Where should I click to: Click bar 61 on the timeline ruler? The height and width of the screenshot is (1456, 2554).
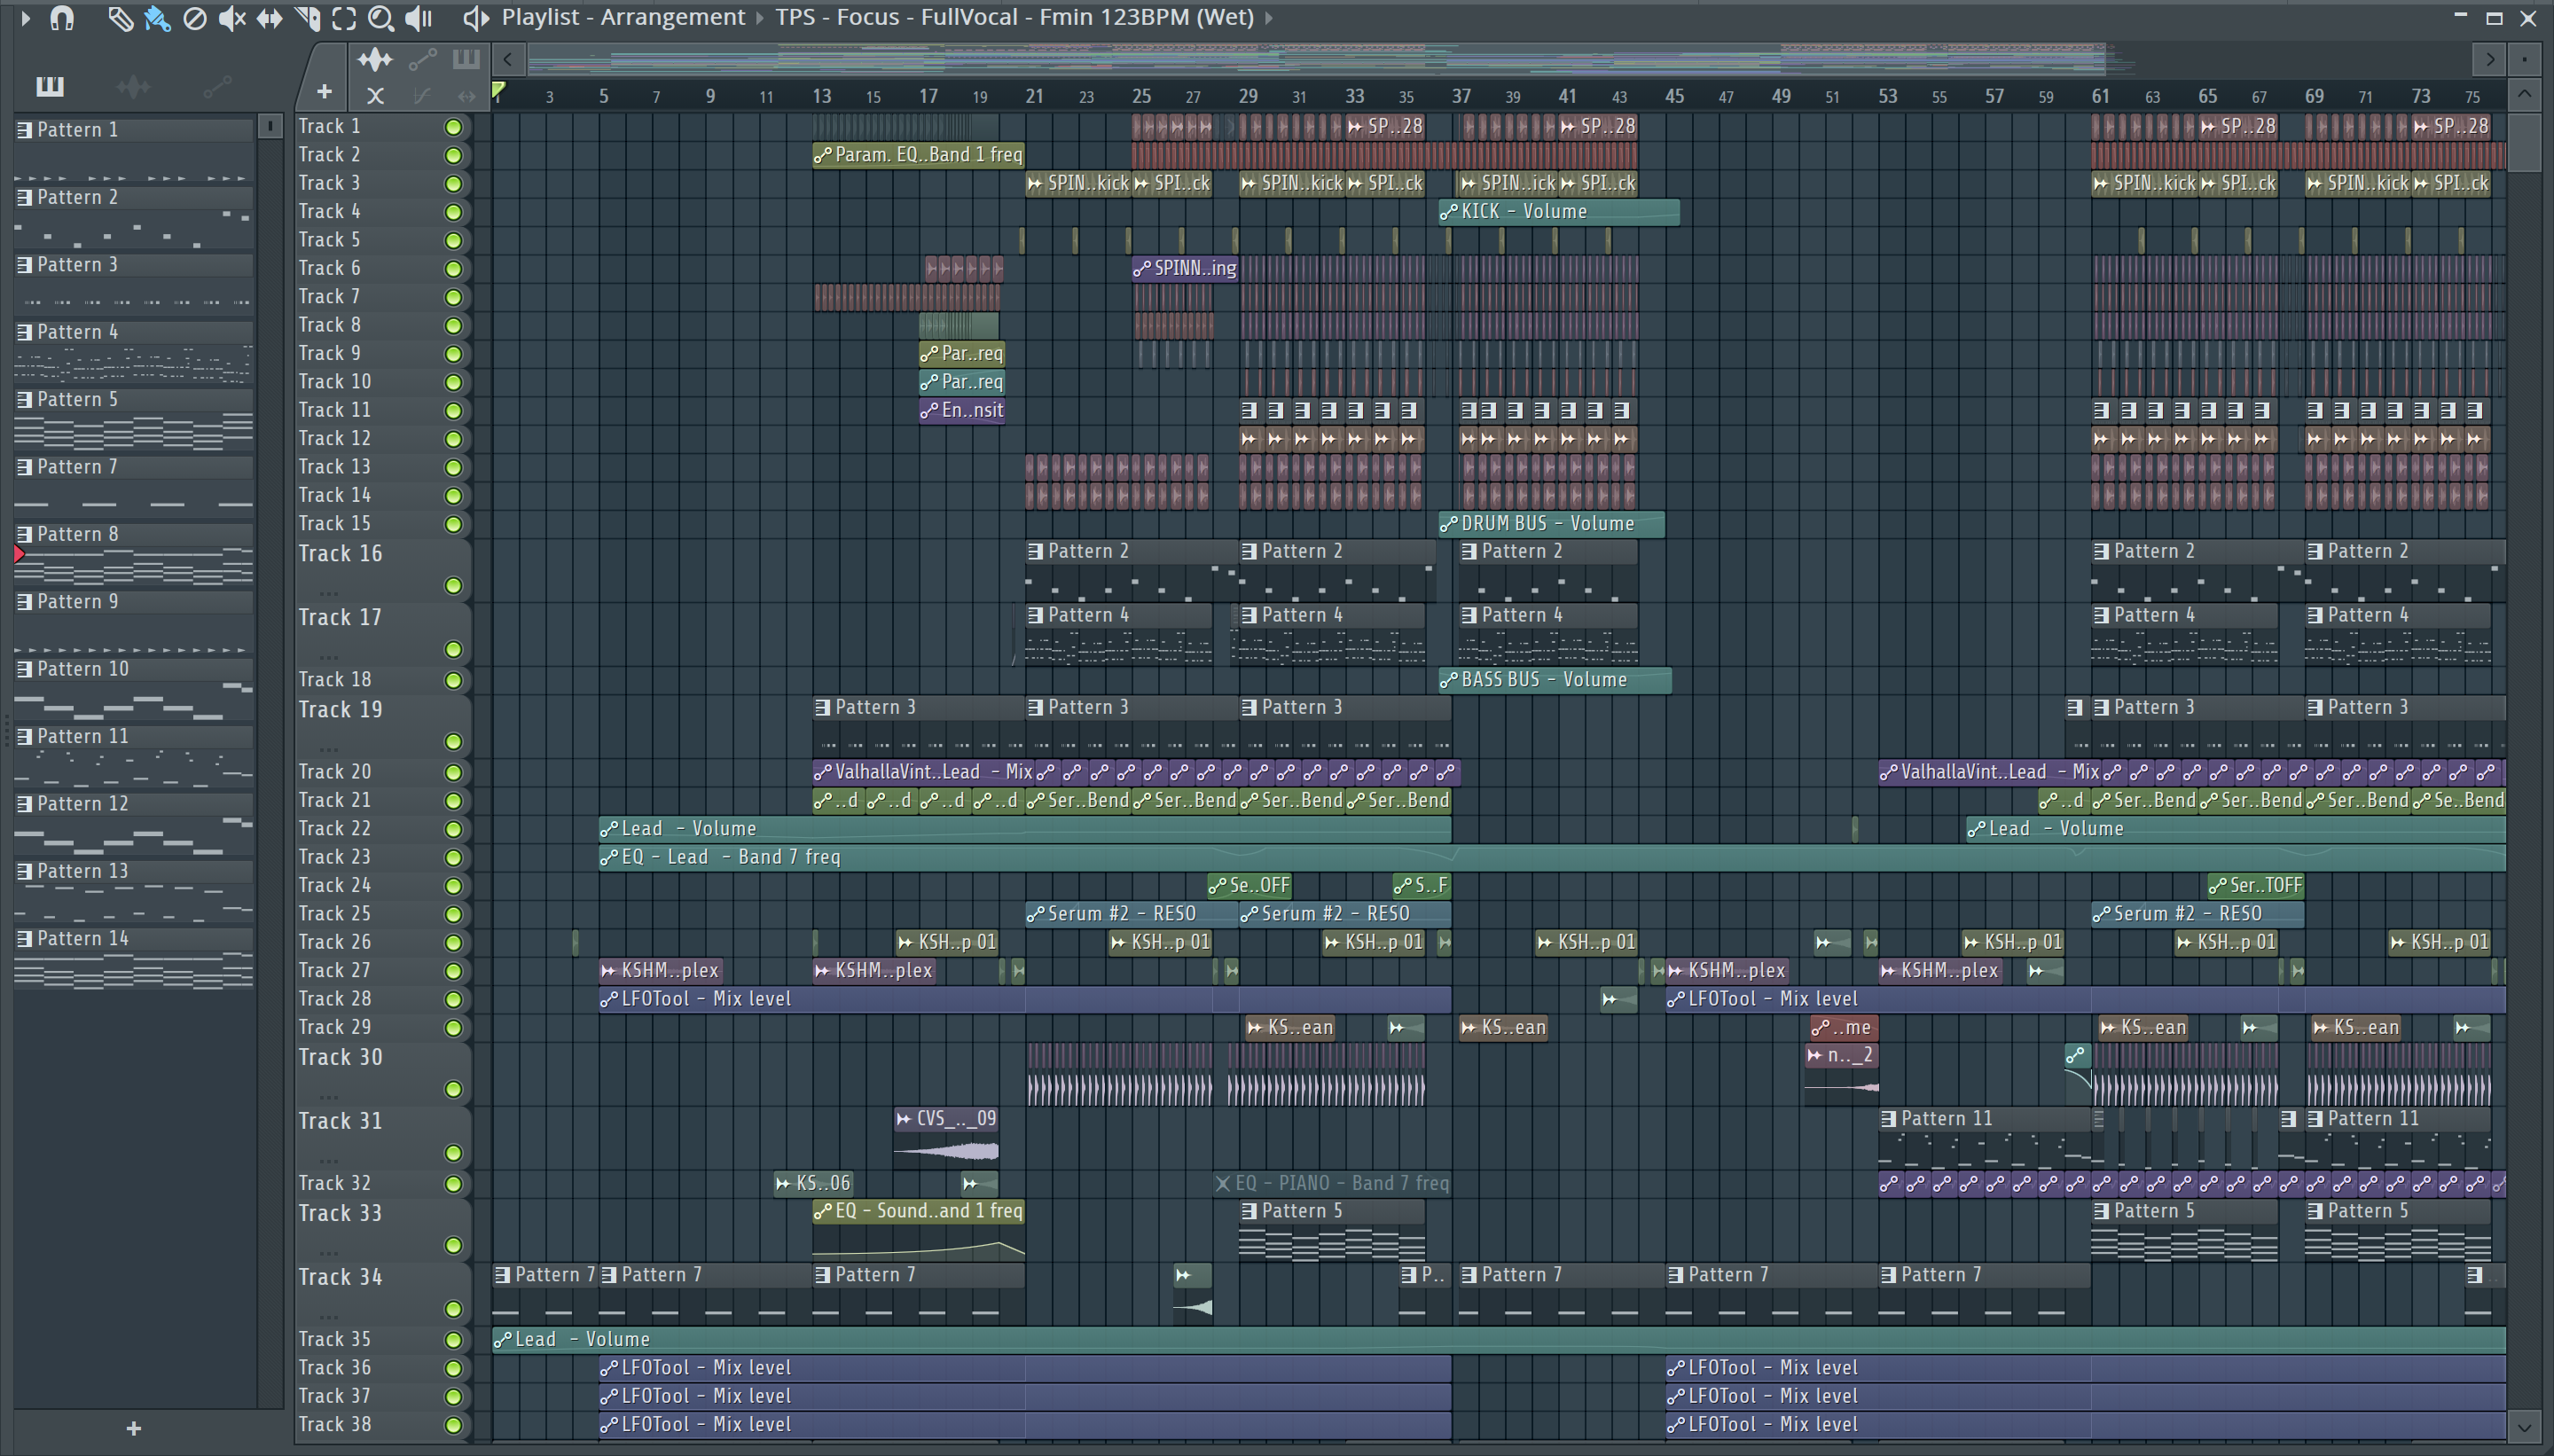[2100, 96]
